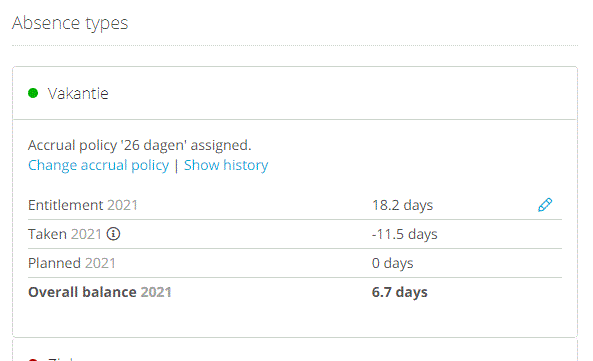Click the Accrual policy '26 dagen' assigned text

pyautogui.click(x=140, y=145)
